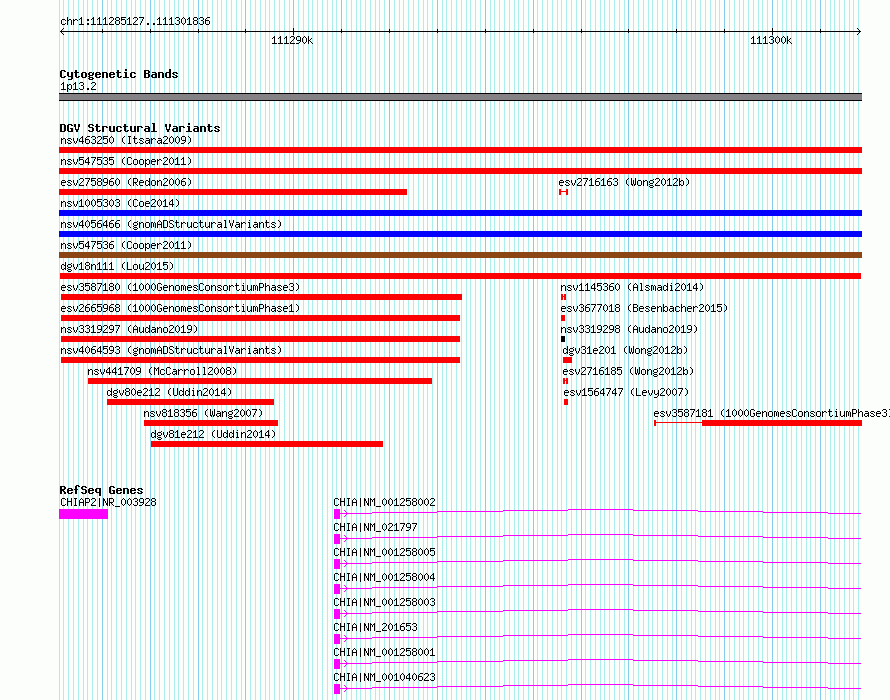Select the Cytogenetic Bands track heading

pos(119,74)
